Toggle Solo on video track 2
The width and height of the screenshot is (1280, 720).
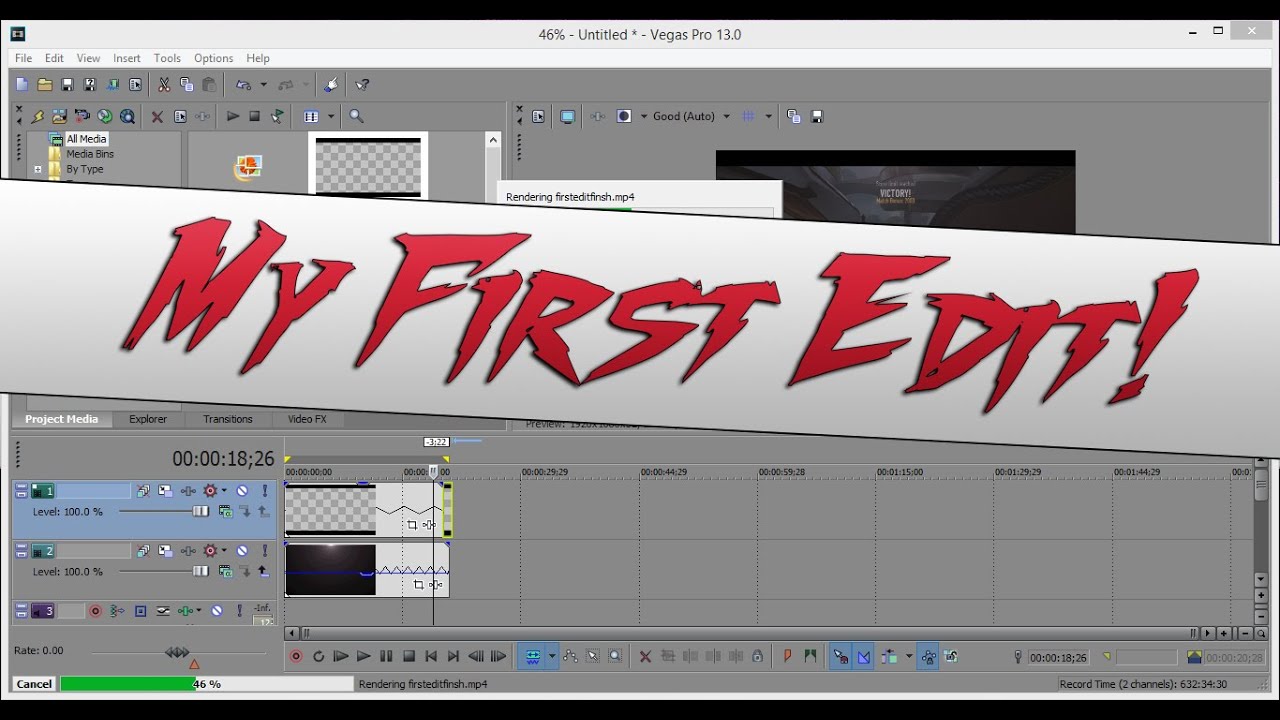[265, 551]
